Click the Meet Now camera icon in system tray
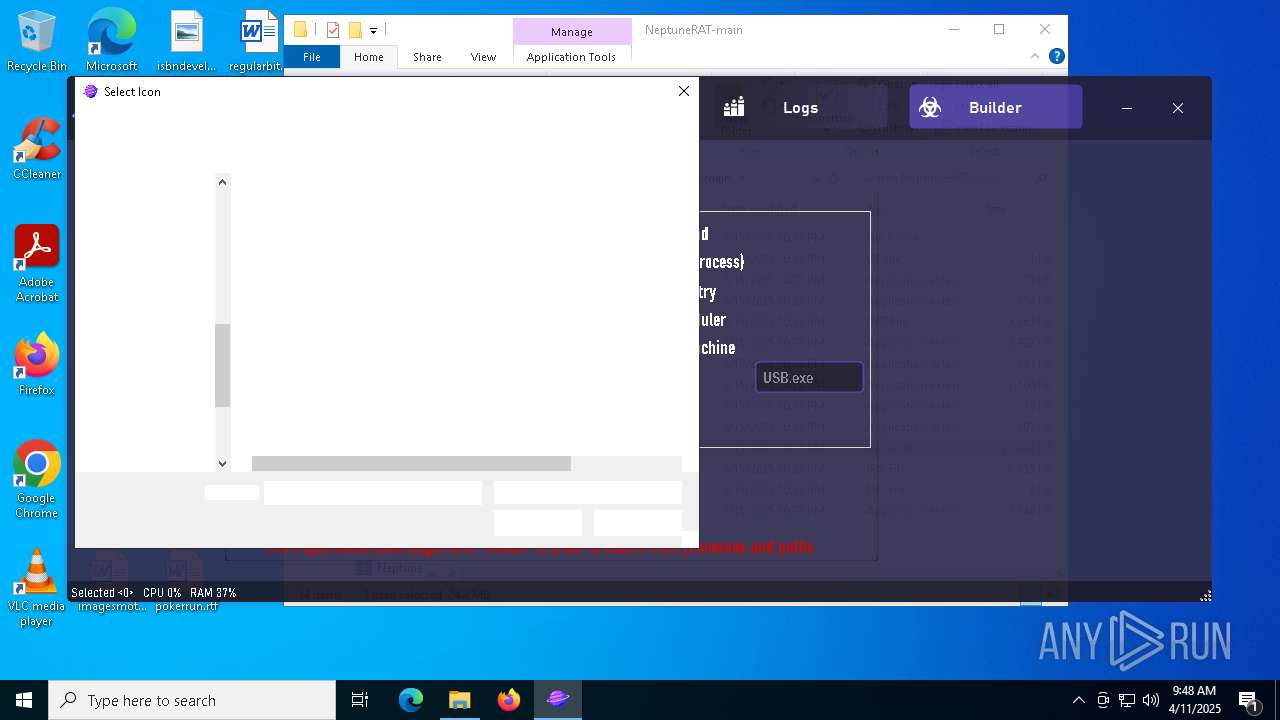This screenshot has height=720, width=1280. pos(1103,700)
